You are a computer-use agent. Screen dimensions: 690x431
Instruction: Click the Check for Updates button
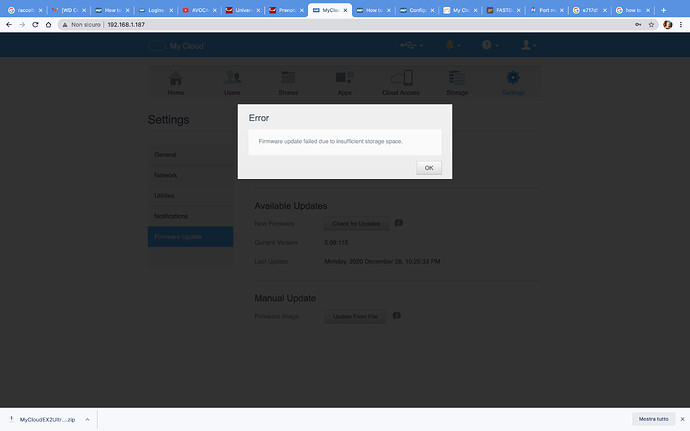(x=356, y=224)
